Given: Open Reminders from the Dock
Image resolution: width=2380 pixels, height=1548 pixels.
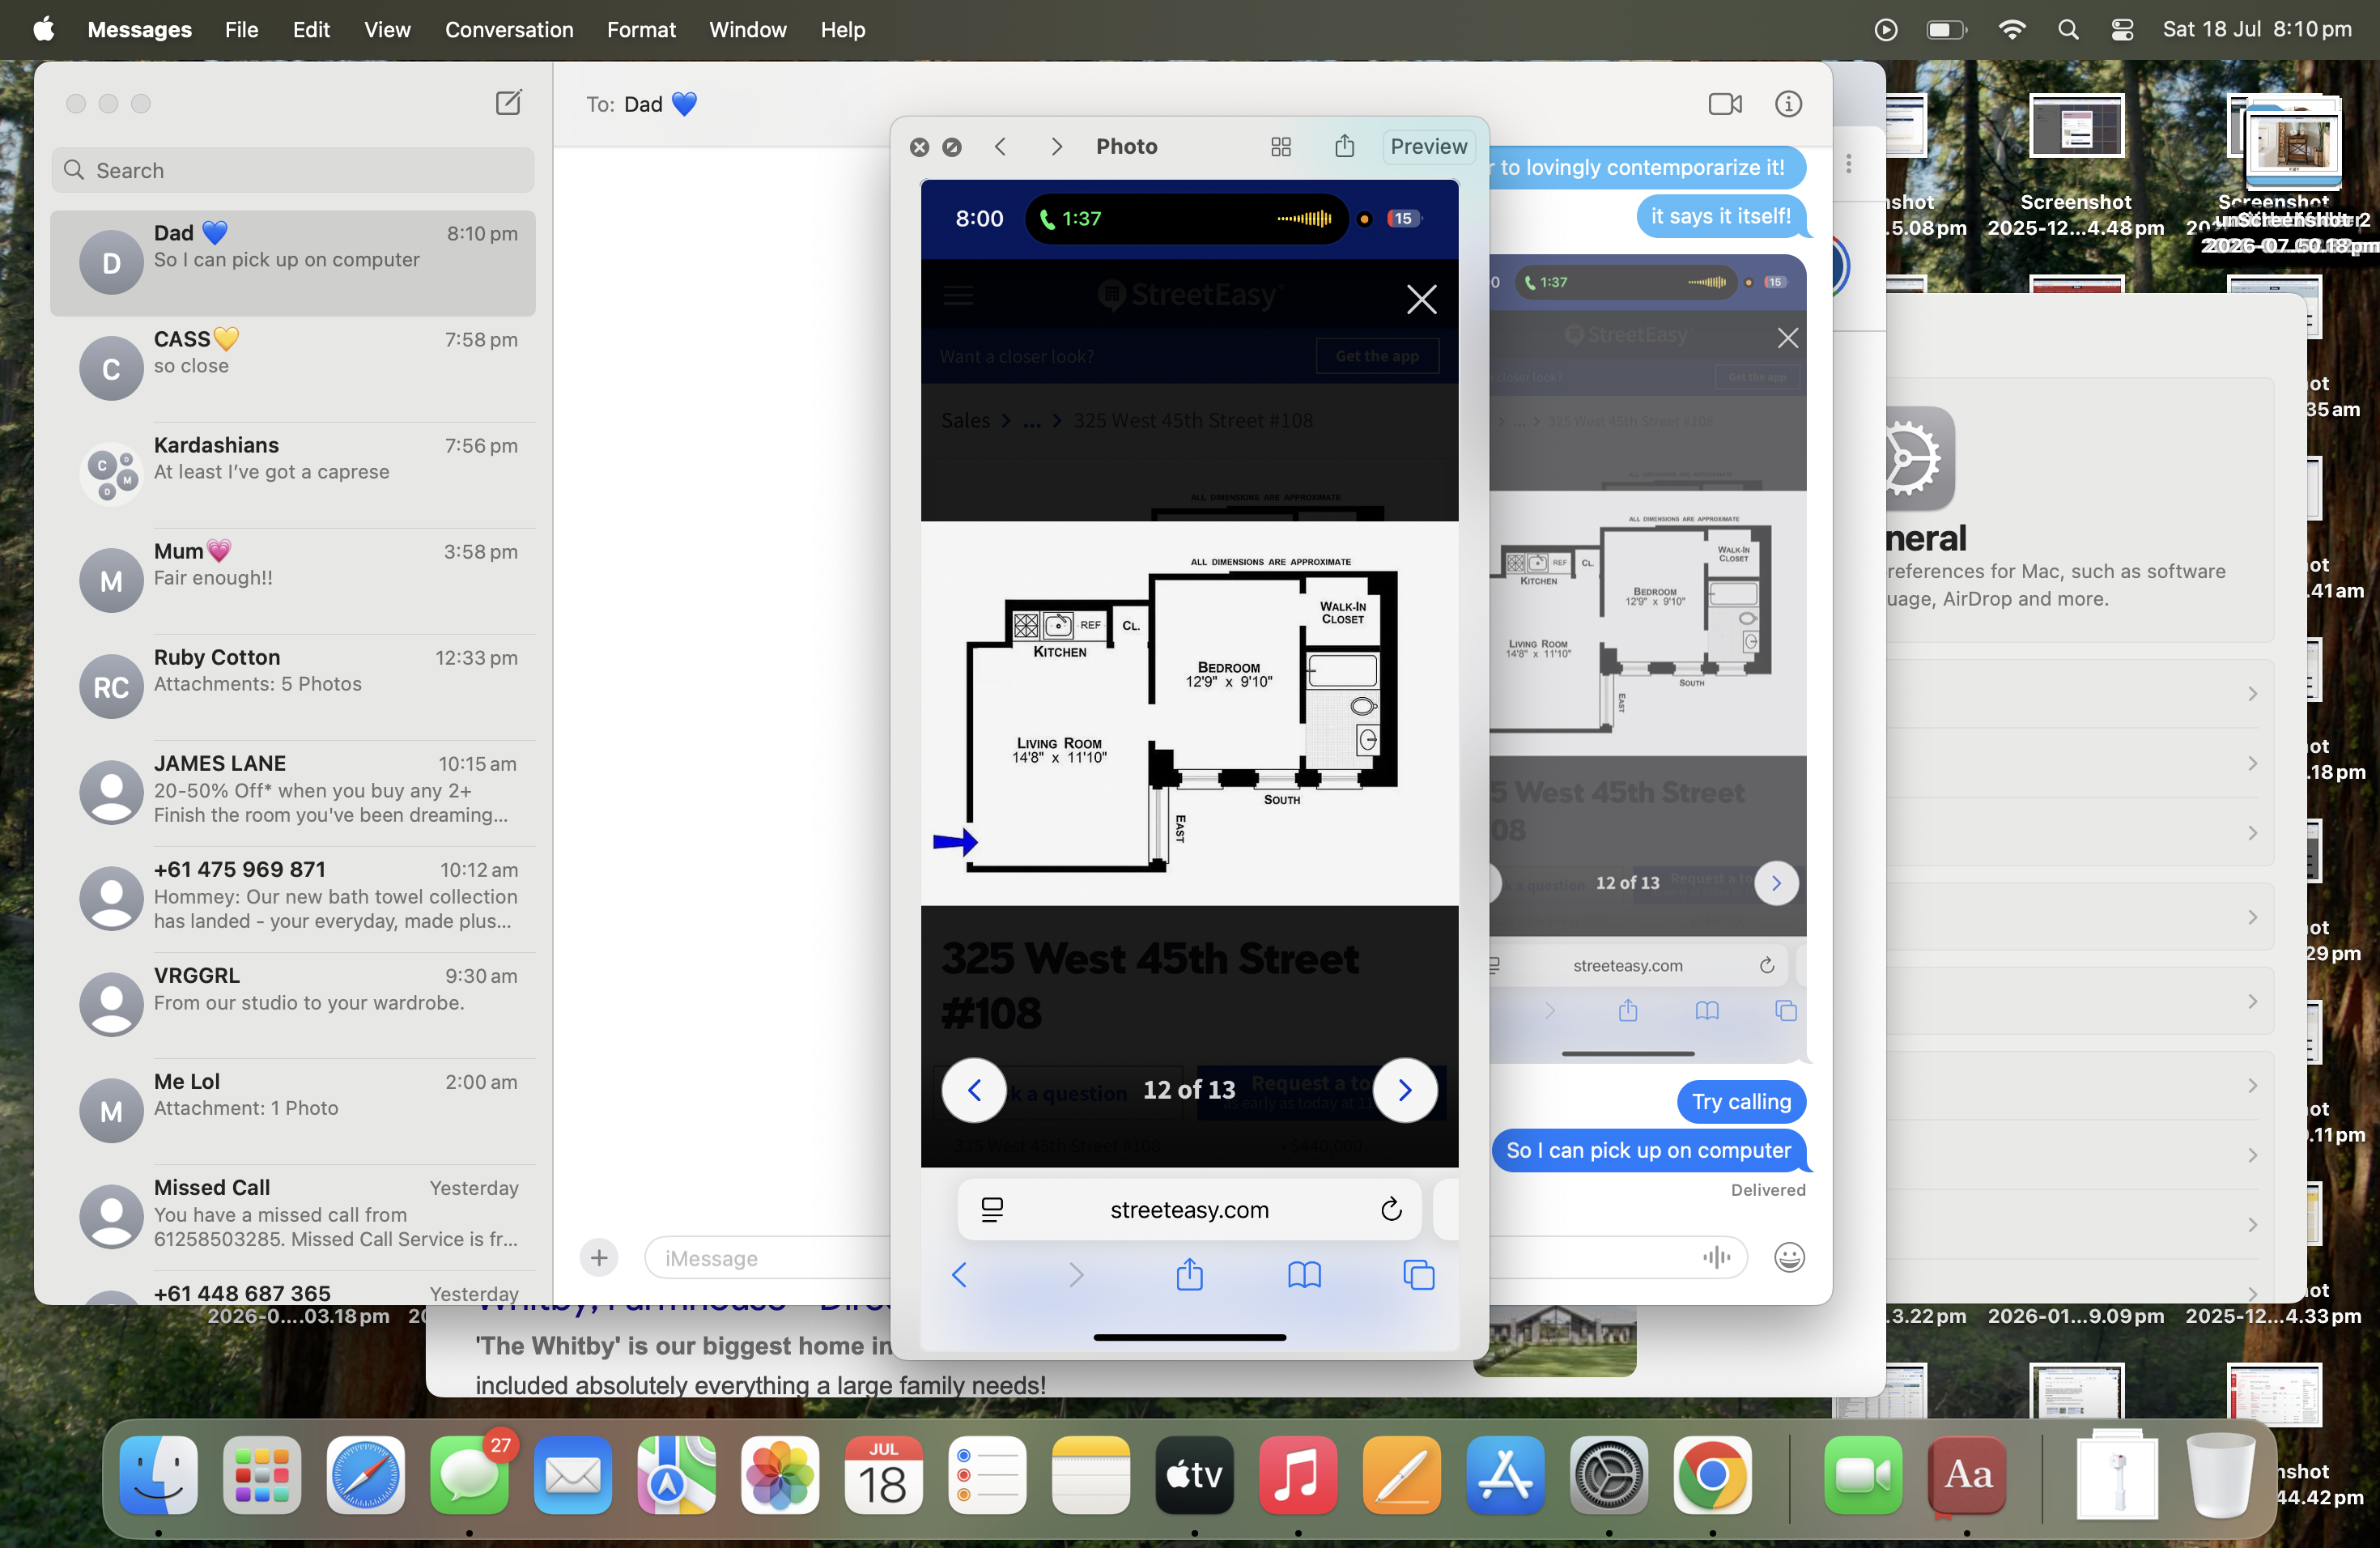Looking at the screenshot, I should [988, 1475].
